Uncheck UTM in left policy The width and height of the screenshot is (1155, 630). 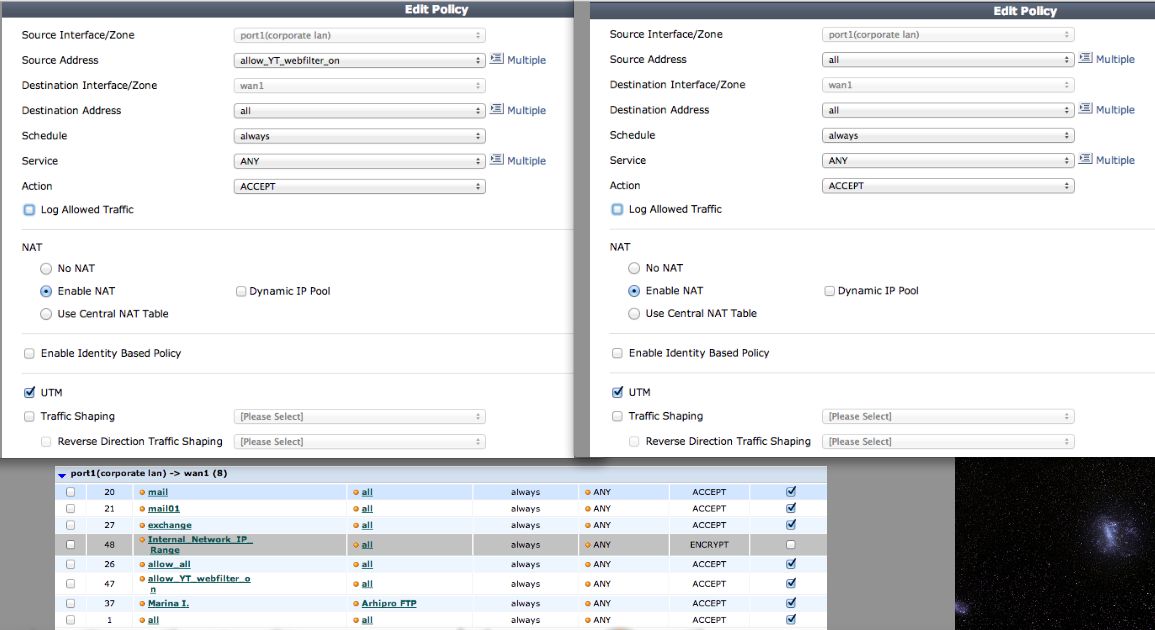29,393
